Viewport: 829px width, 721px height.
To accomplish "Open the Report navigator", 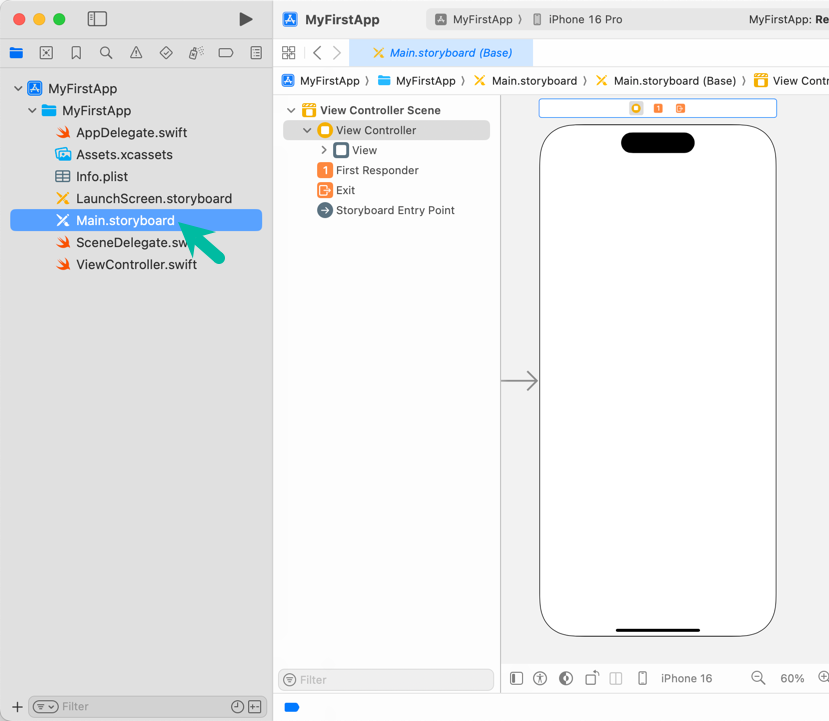I will pos(256,53).
